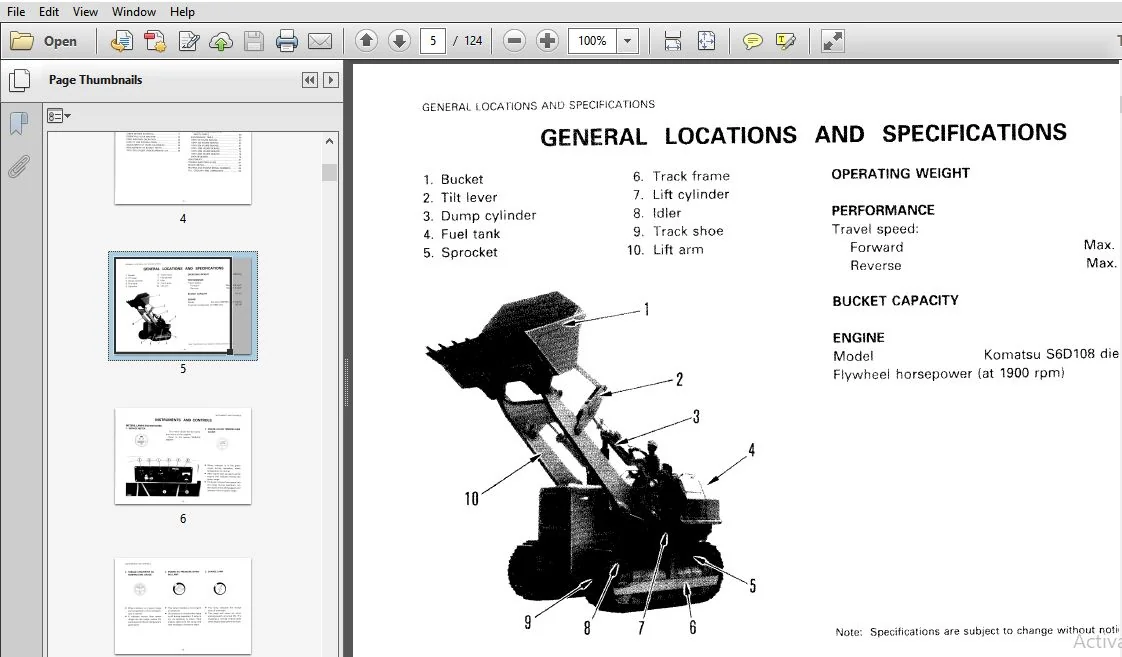
Task: Click the 'OPERATING WEIGHT' heading
Action: [901, 173]
